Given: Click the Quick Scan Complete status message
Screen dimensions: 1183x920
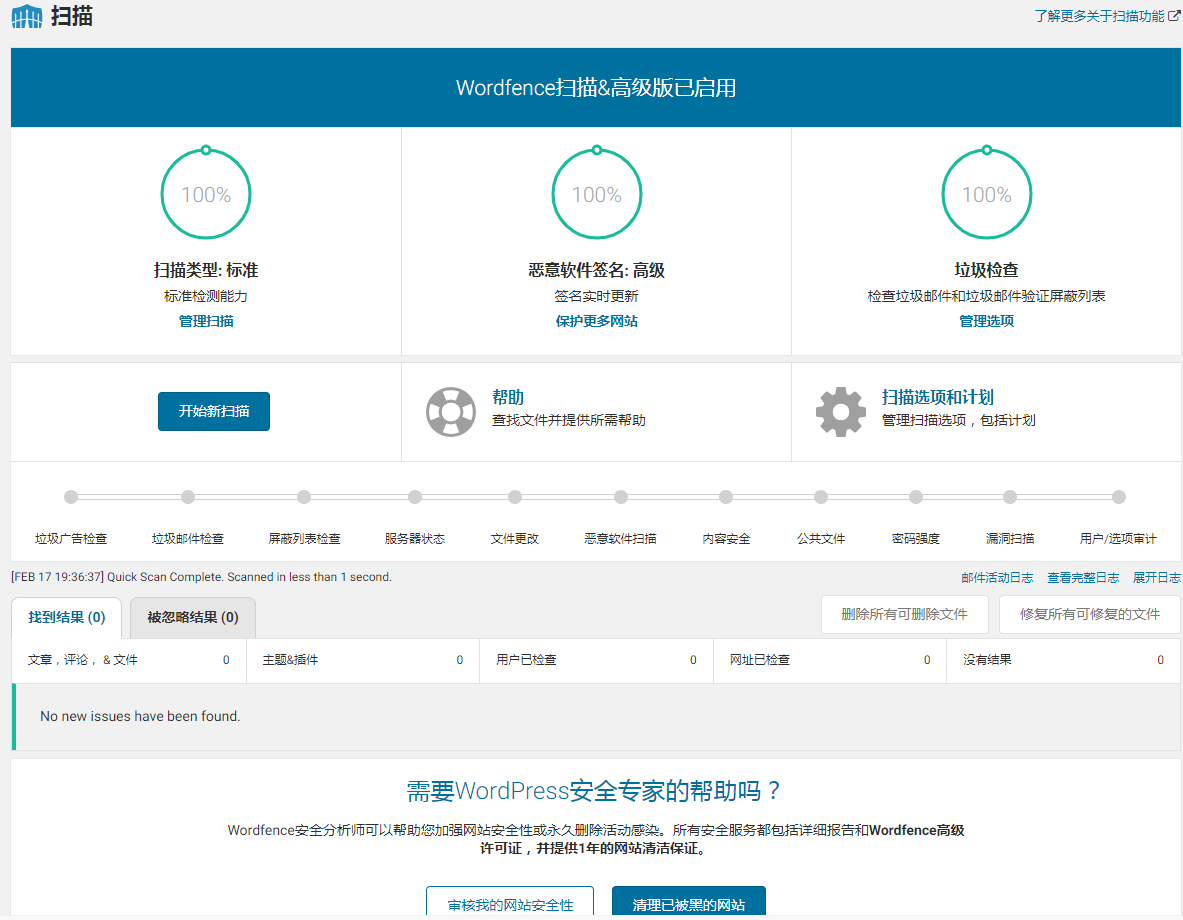Looking at the screenshot, I should point(201,577).
